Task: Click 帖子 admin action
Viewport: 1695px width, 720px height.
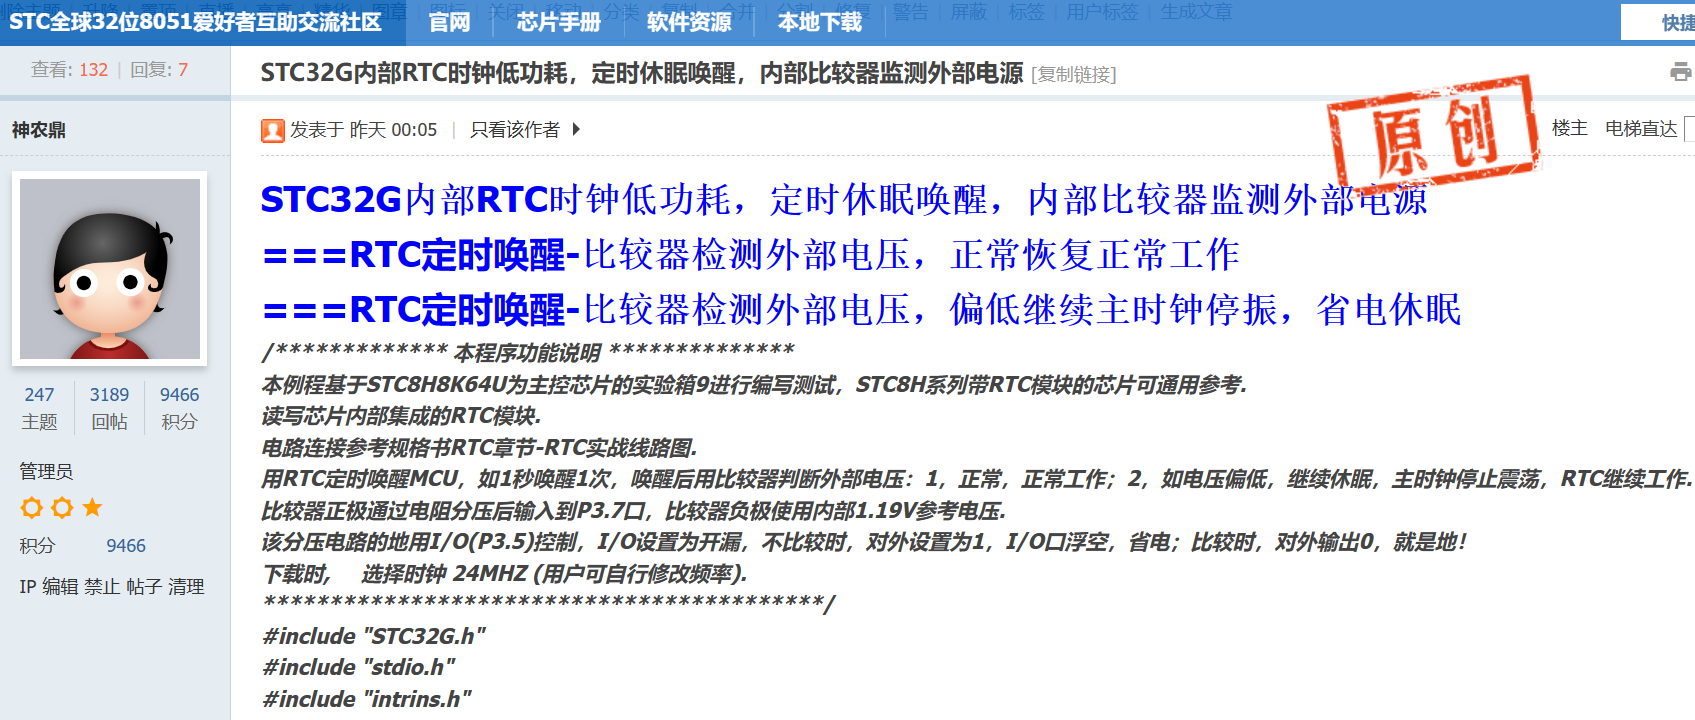Action: click(144, 587)
